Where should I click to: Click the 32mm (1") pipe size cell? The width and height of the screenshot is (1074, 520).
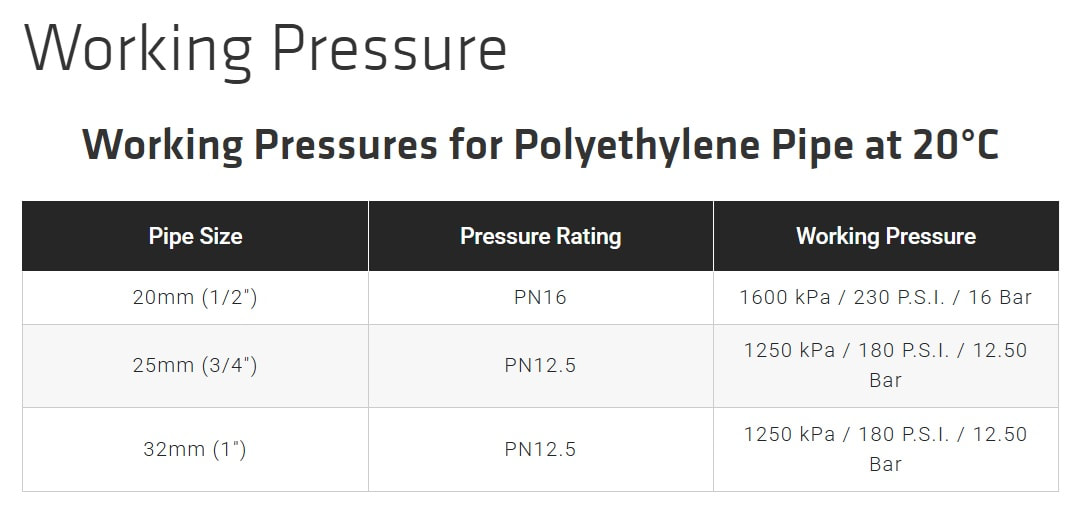tap(195, 450)
